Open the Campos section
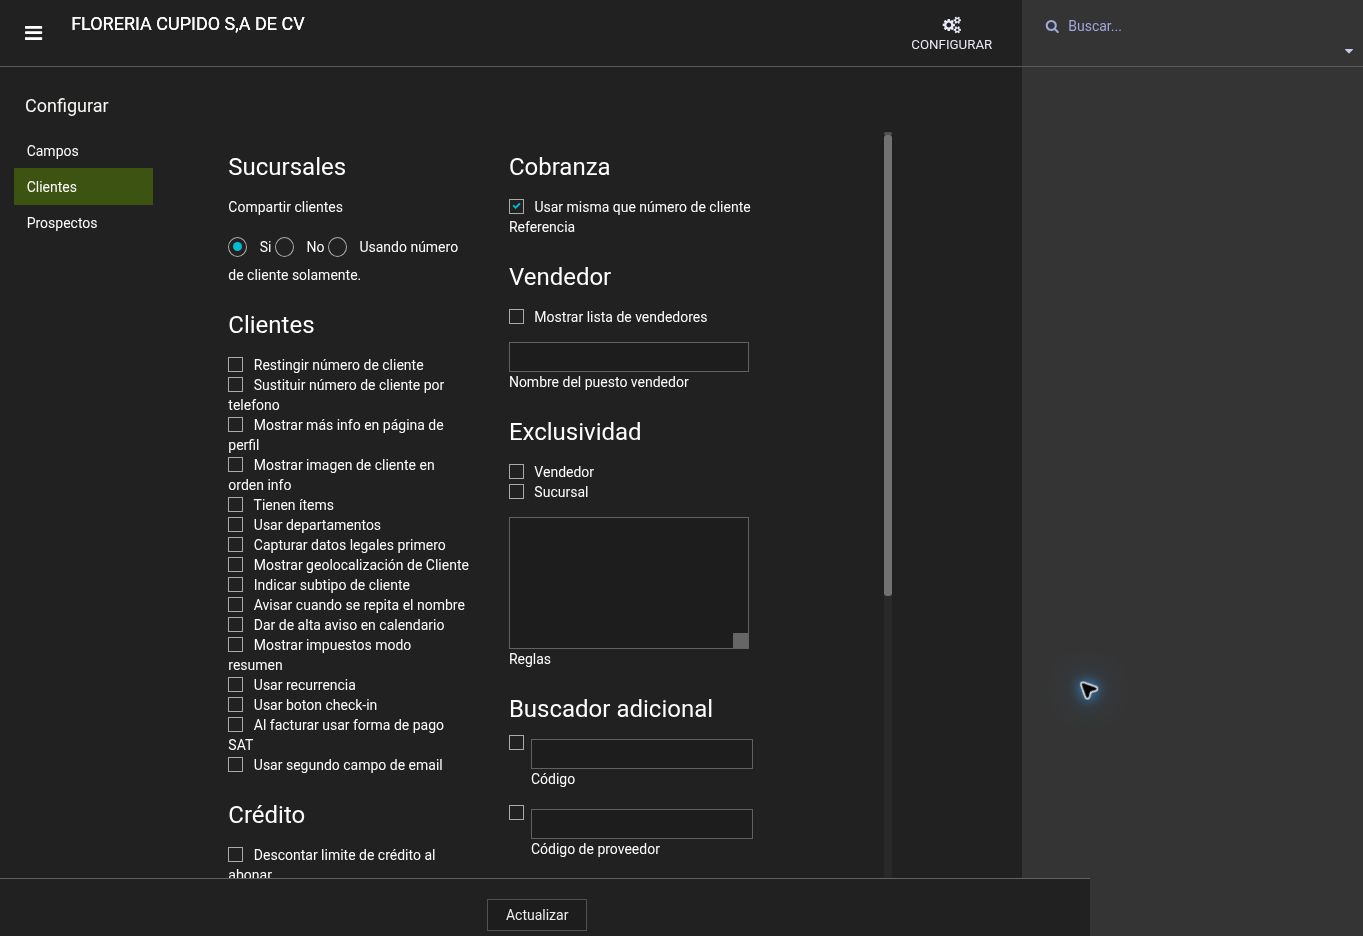The height and width of the screenshot is (936, 1363). [53, 151]
